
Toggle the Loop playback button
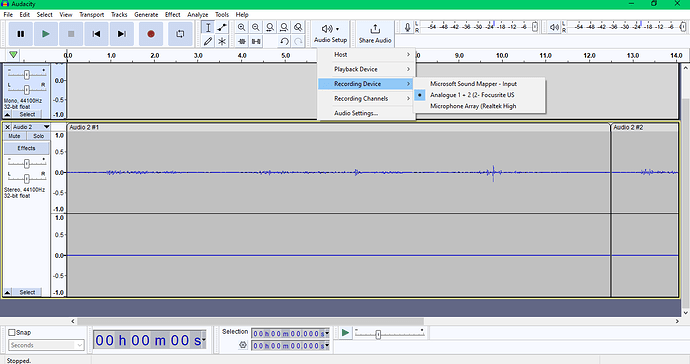pos(180,34)
